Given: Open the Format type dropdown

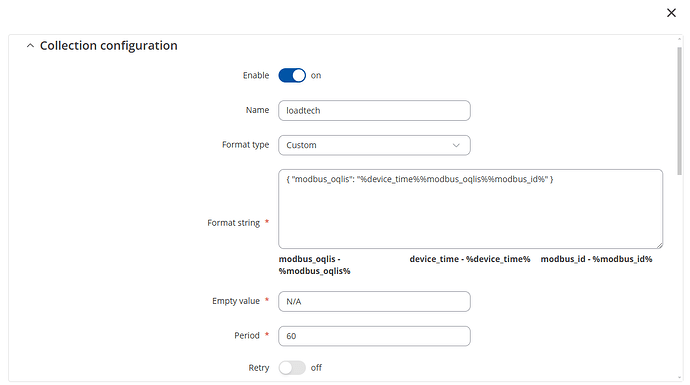Looking at the screenshot, I should [x=374, y=145].
